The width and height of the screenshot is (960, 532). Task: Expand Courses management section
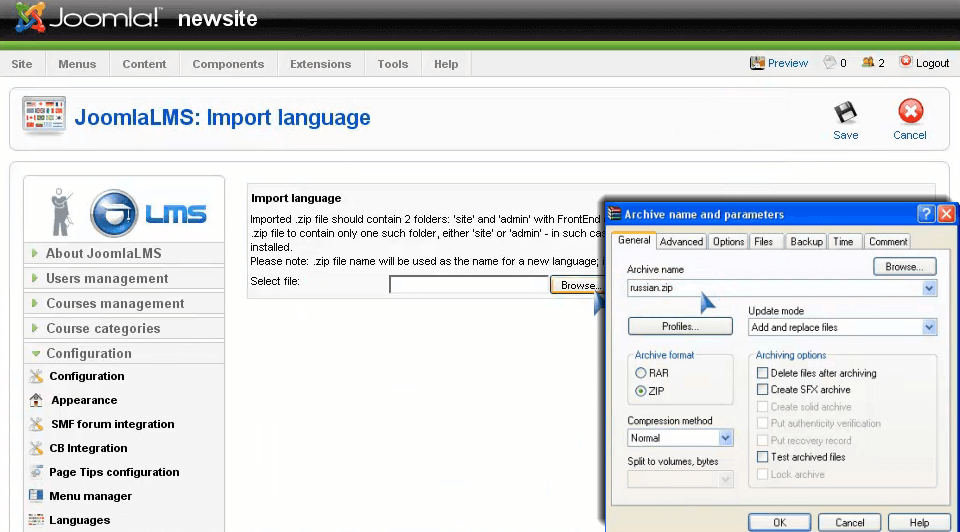(124, 304)
